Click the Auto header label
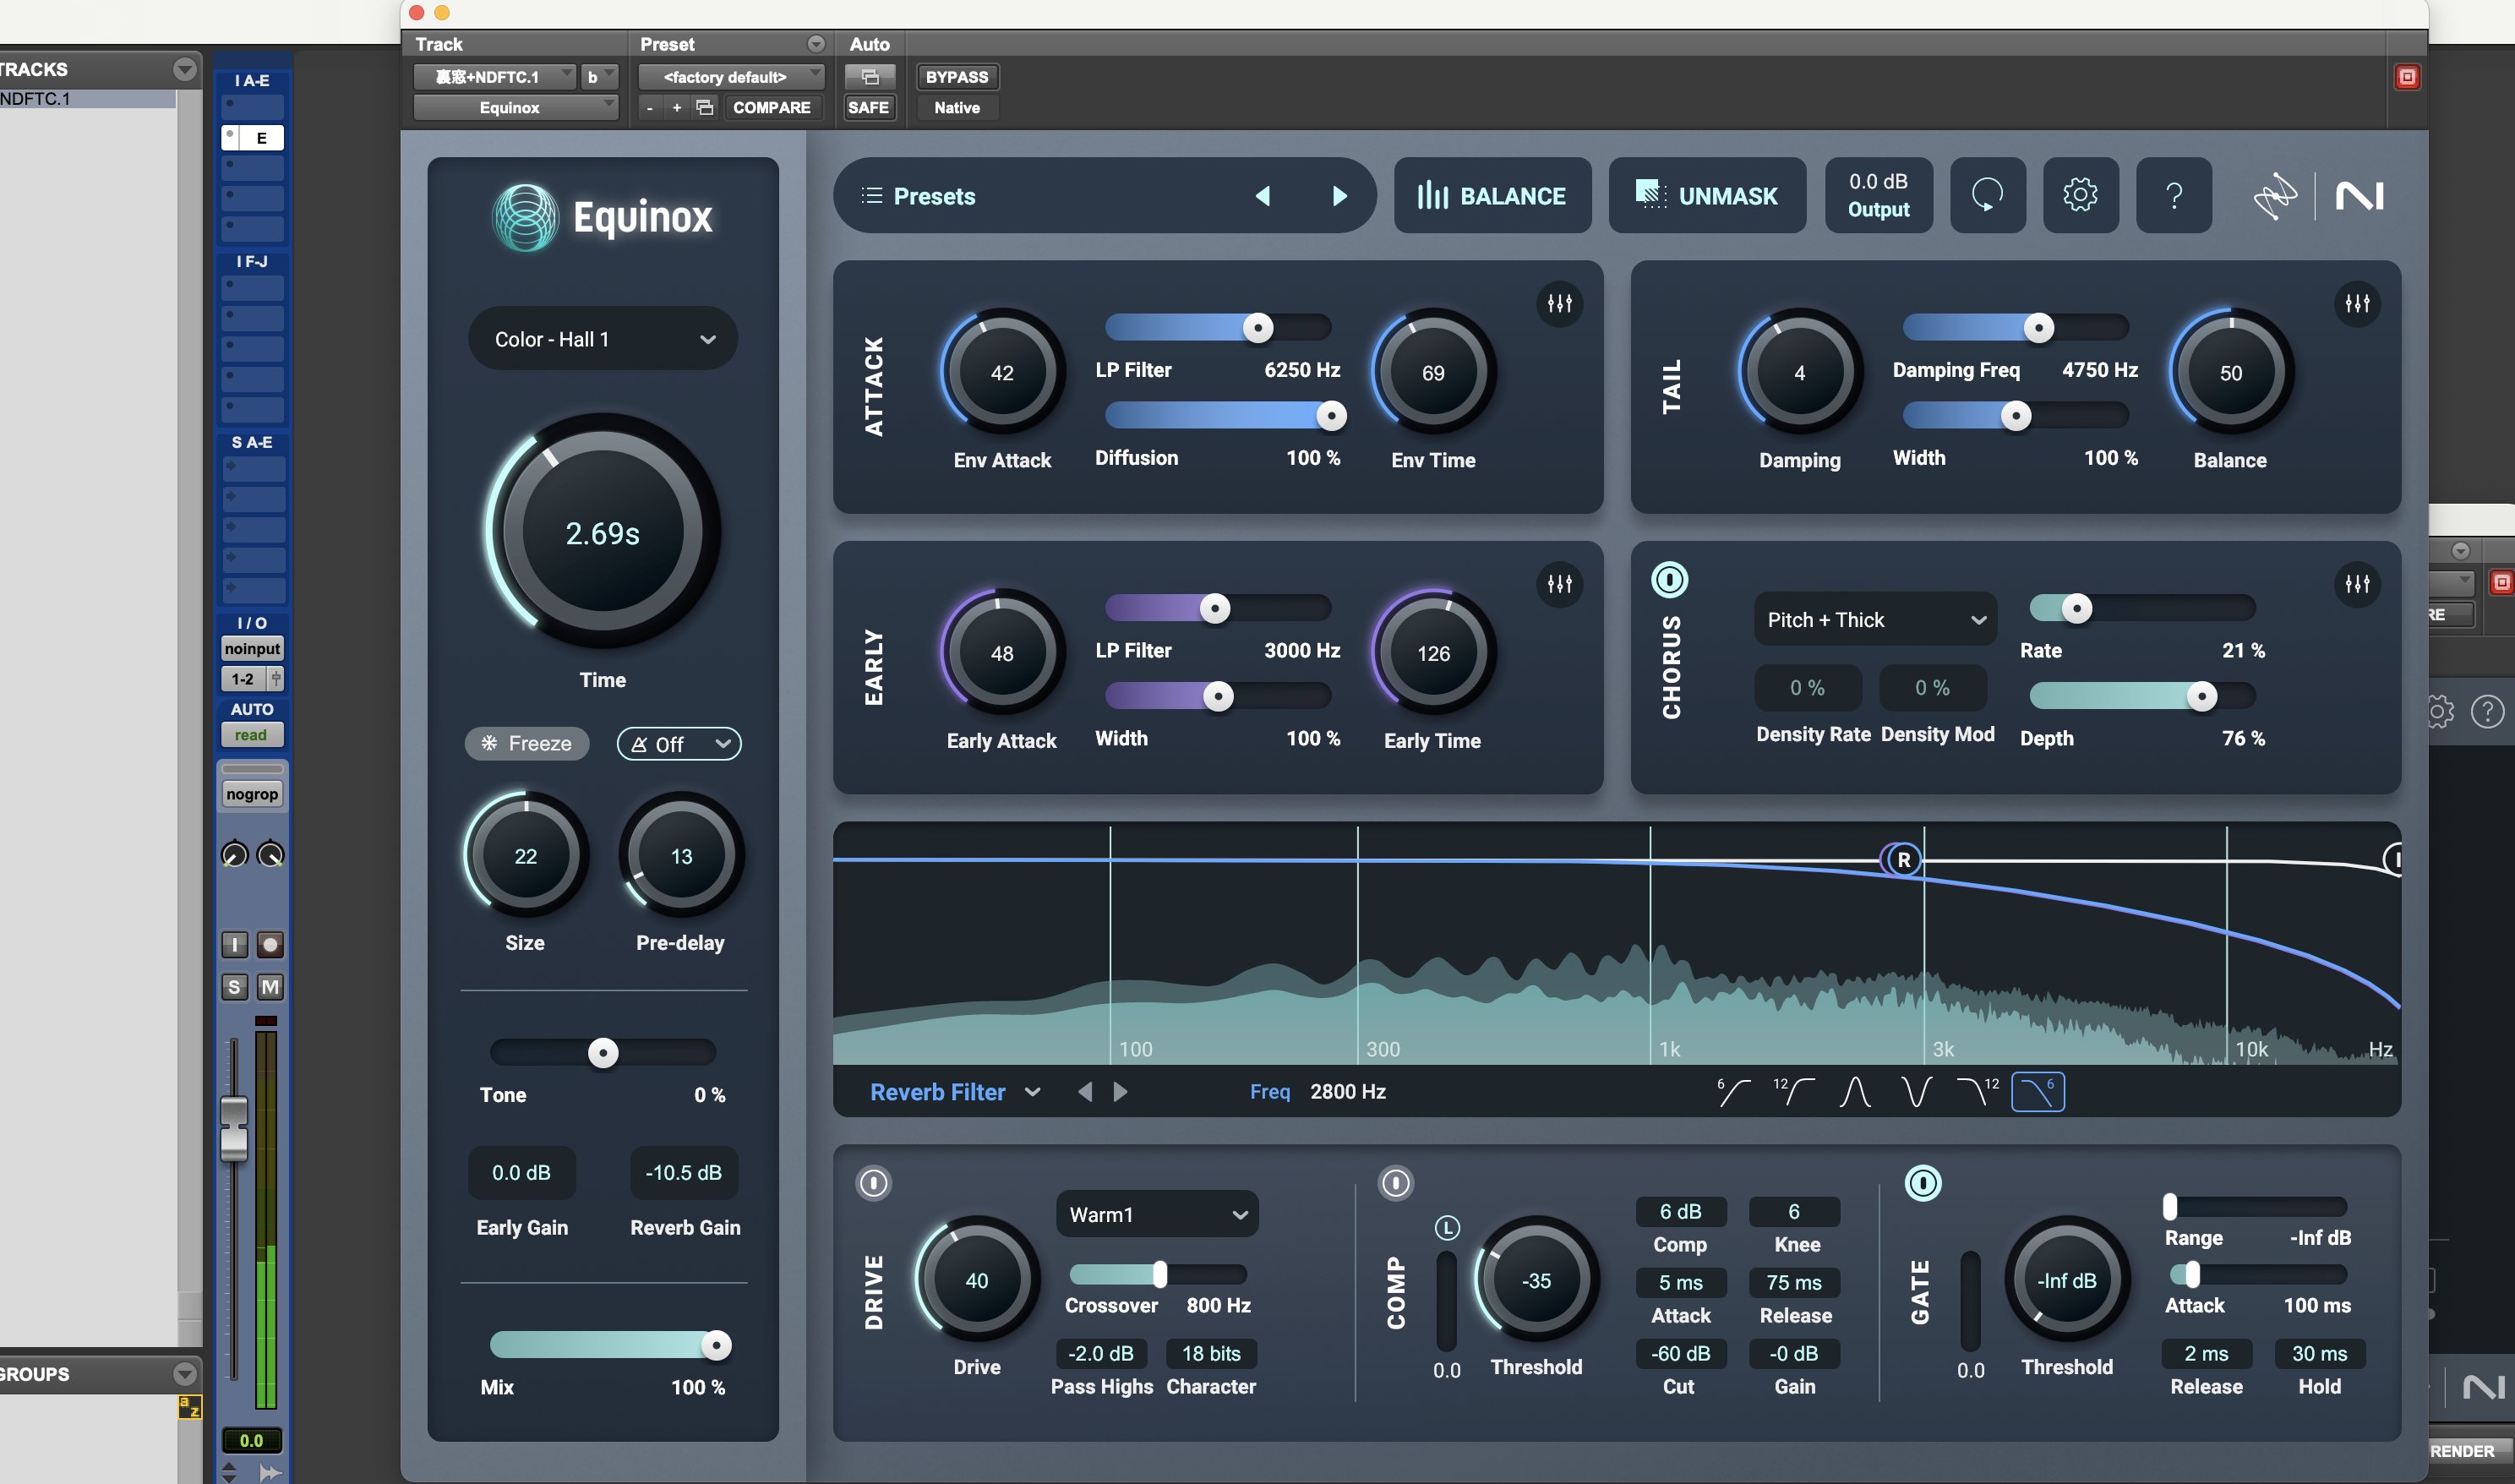This screenshot has height=1484, width=2515. [x=869, y=44]
